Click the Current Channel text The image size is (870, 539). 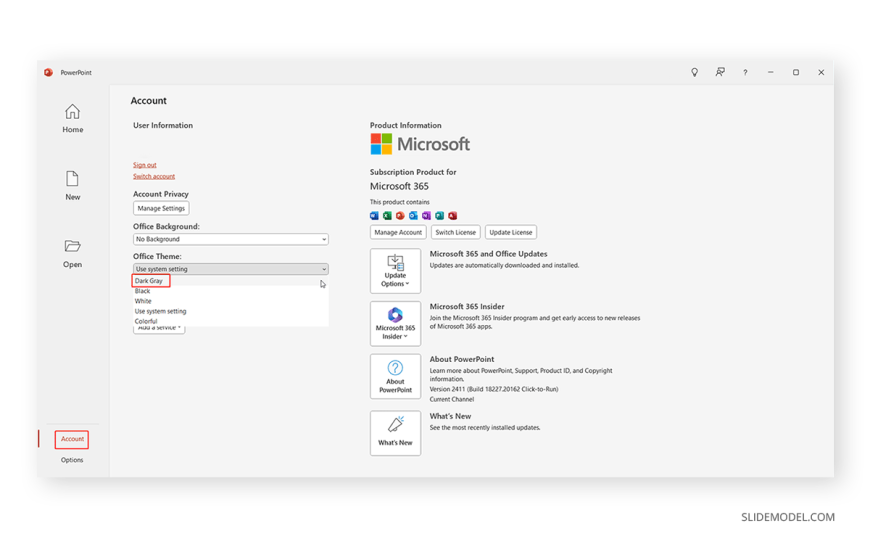click(x=452, y=399)
